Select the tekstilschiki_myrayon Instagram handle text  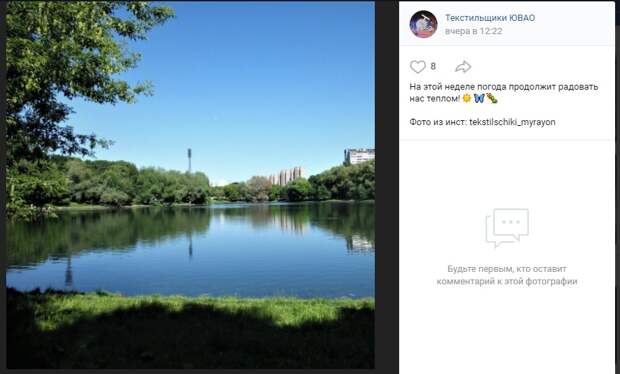point(512,122)
